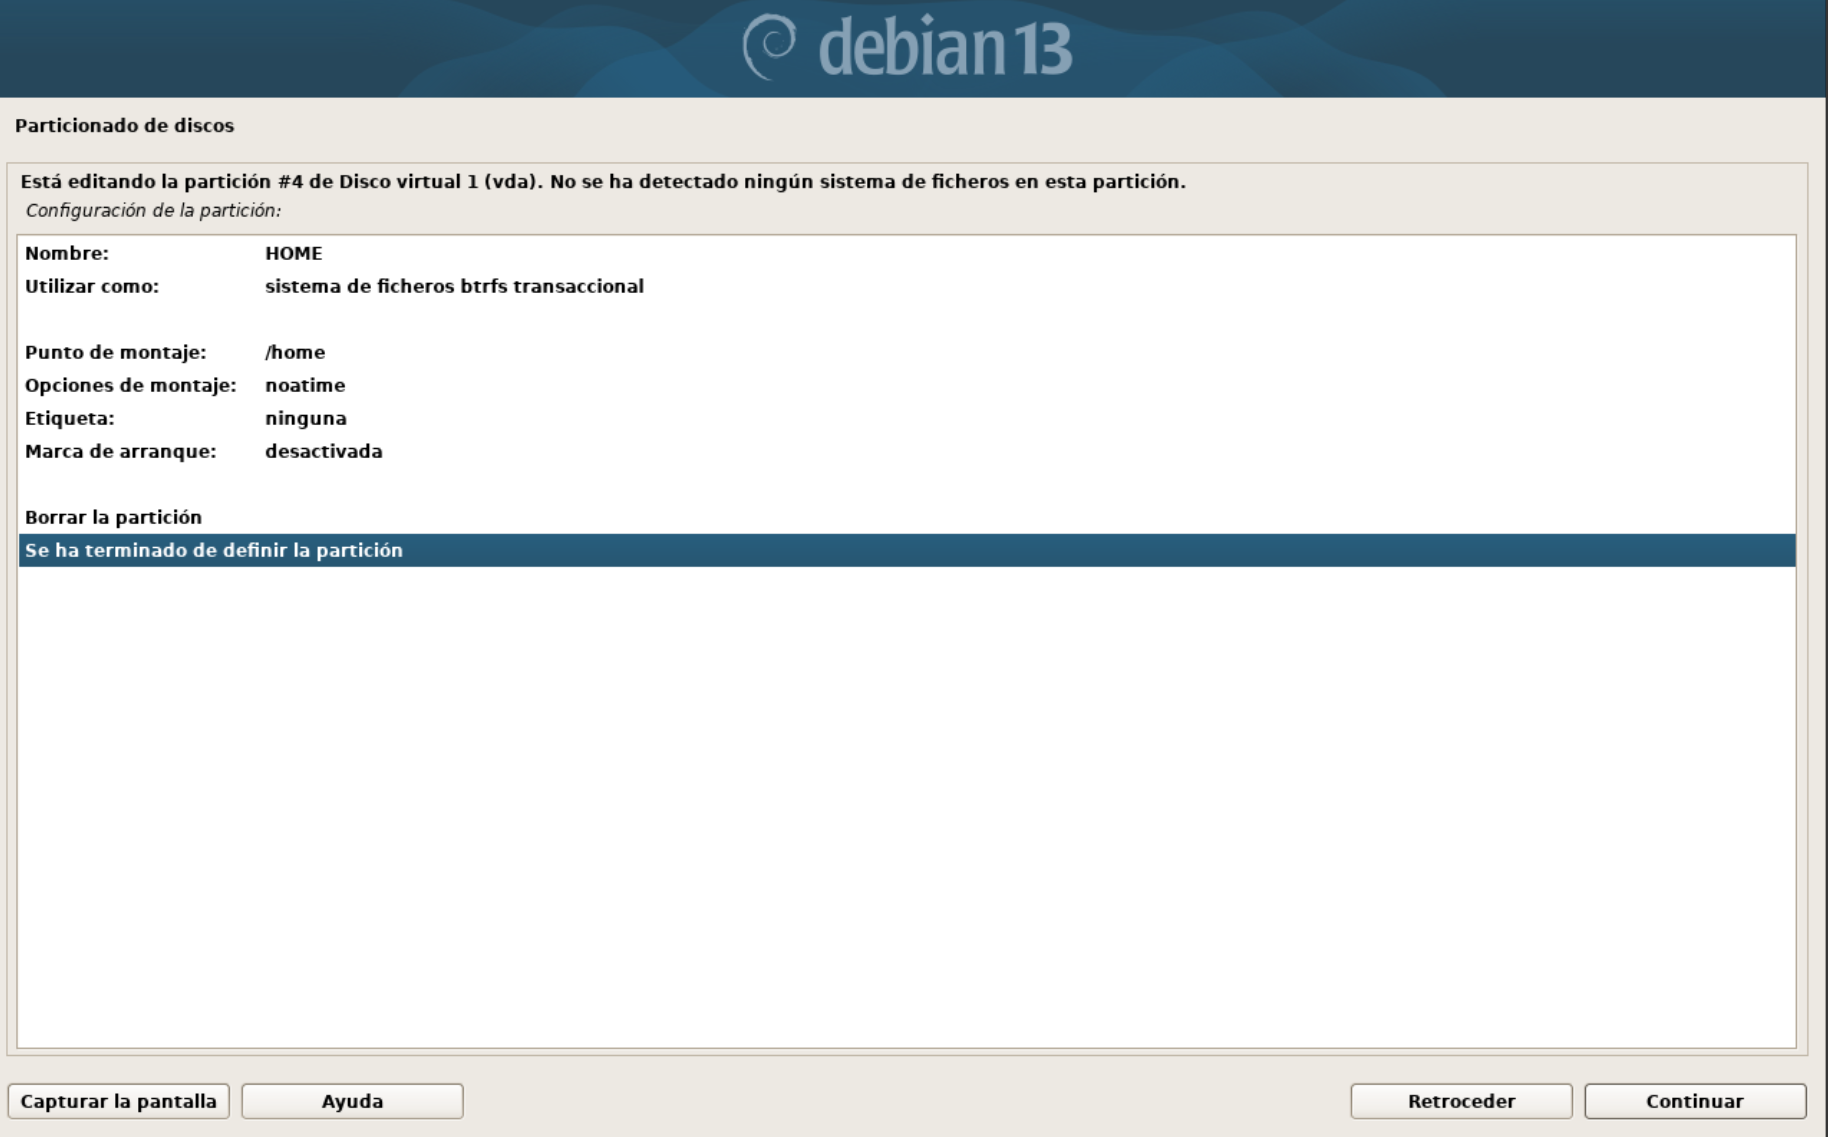This screenshot has width=1828, height=1137.
Task: Select the Nombre partition setting label
Action: [67, 253]
